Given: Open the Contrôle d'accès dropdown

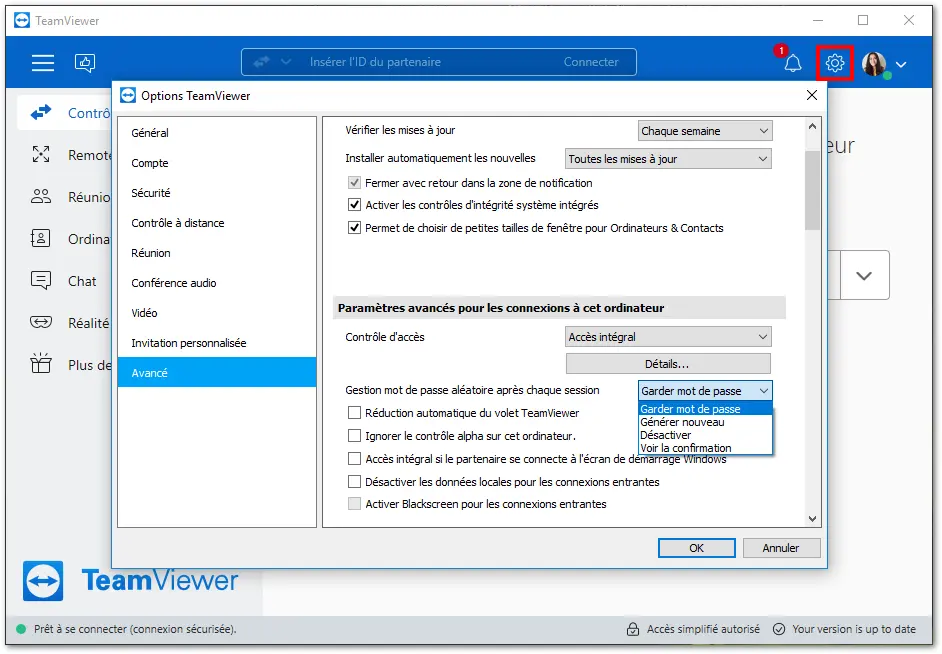Looking at the screenshot, I should [668, 337].
